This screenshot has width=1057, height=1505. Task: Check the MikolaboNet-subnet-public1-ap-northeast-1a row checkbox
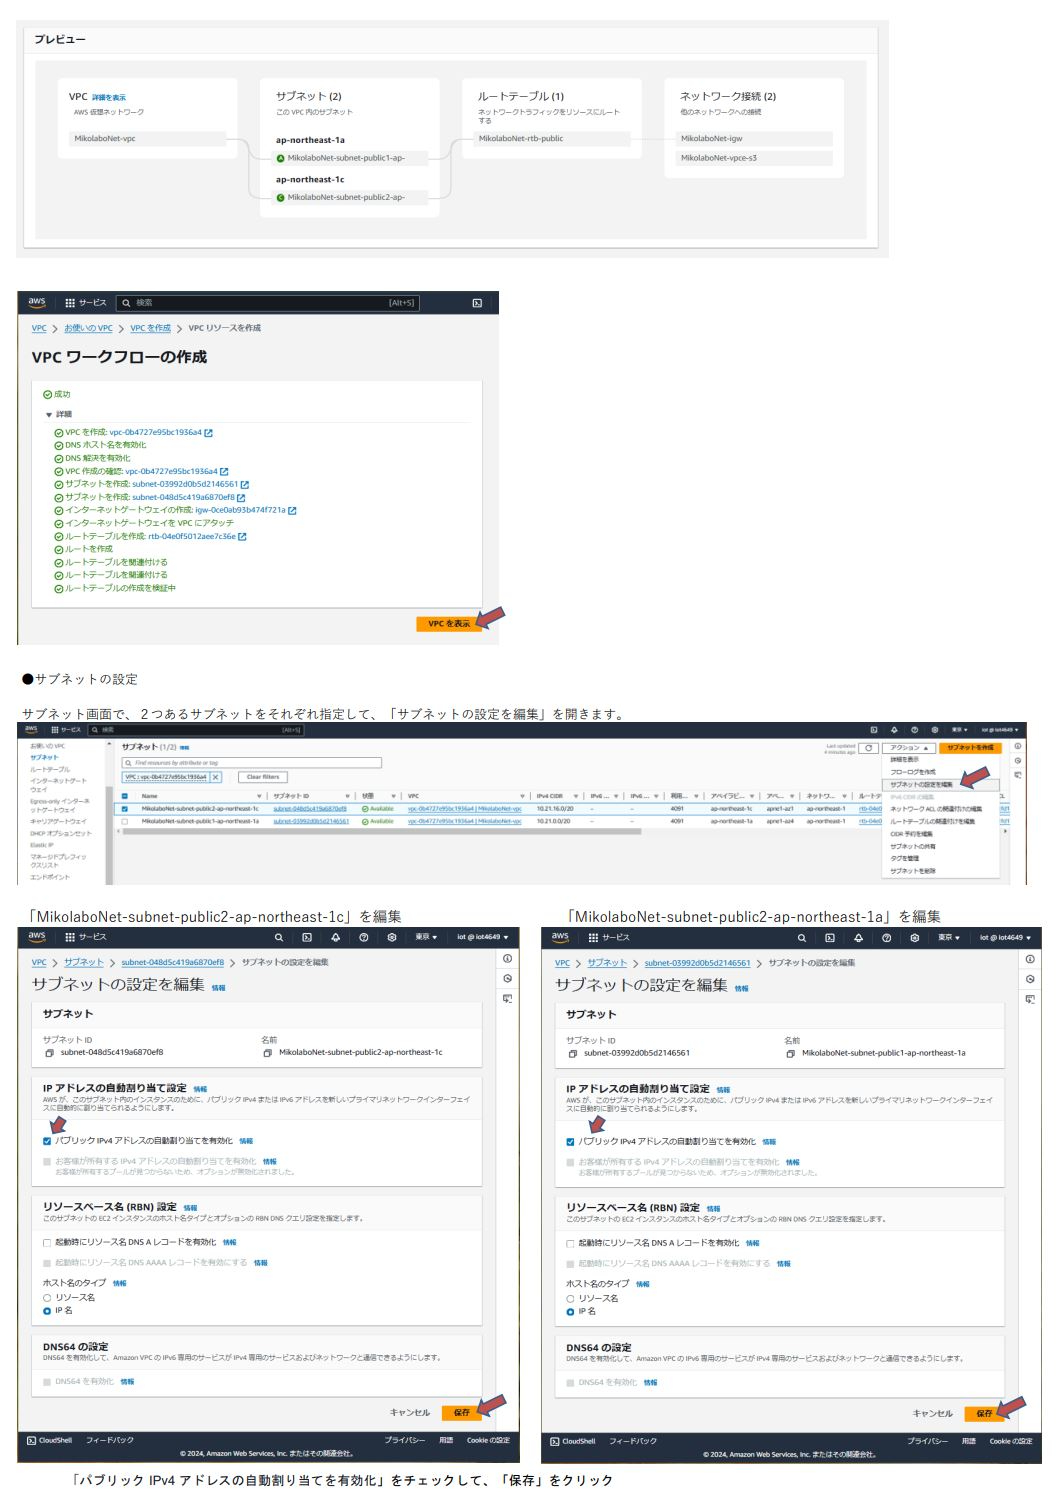click(x=125, y=821)
